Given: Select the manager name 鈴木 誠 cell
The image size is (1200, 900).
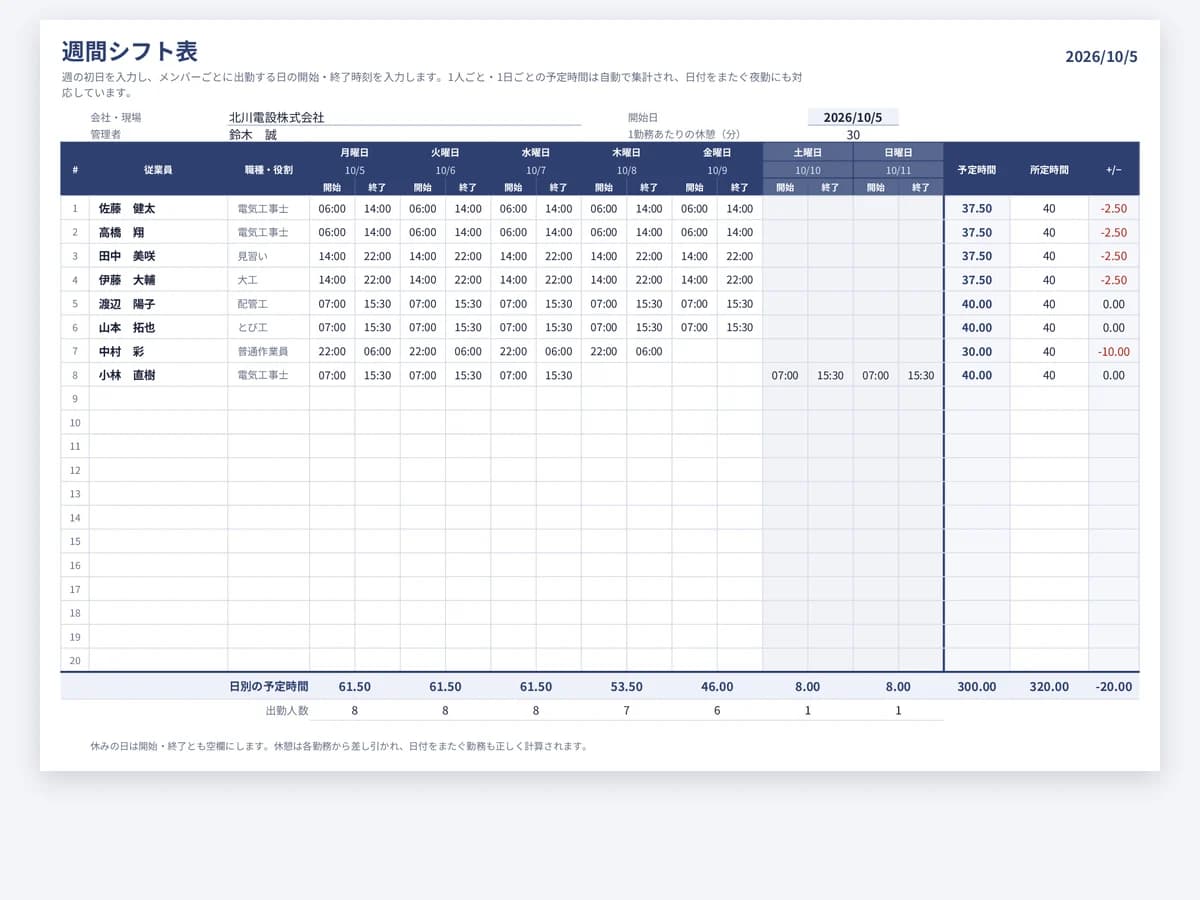Looking at the screenshot, I should coord(404,134).
